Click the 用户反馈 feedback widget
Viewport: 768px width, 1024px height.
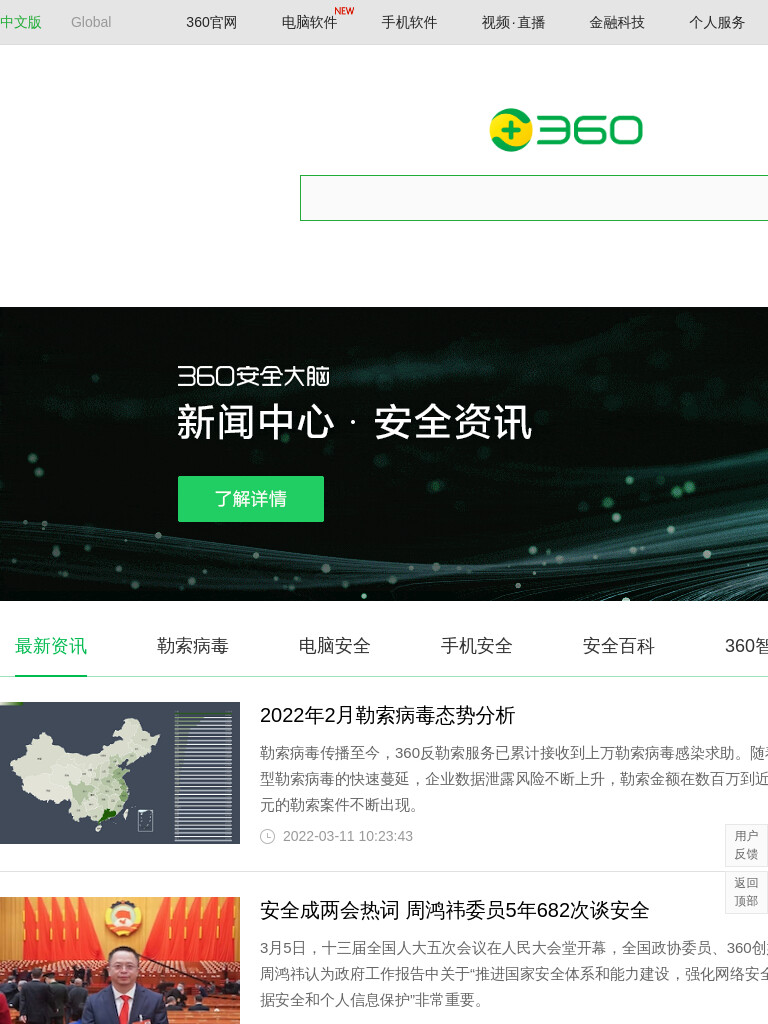click(x=746, y=845)
